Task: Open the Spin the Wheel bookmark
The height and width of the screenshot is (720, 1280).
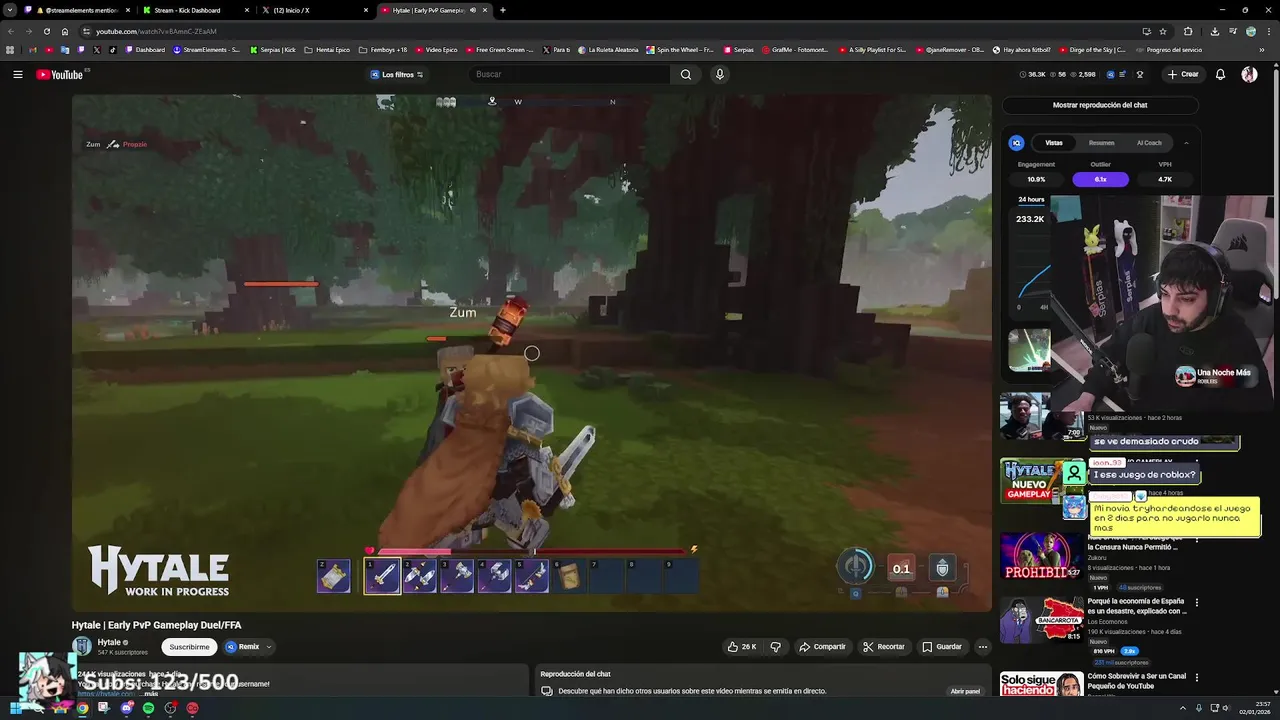Action: (680, 49)
